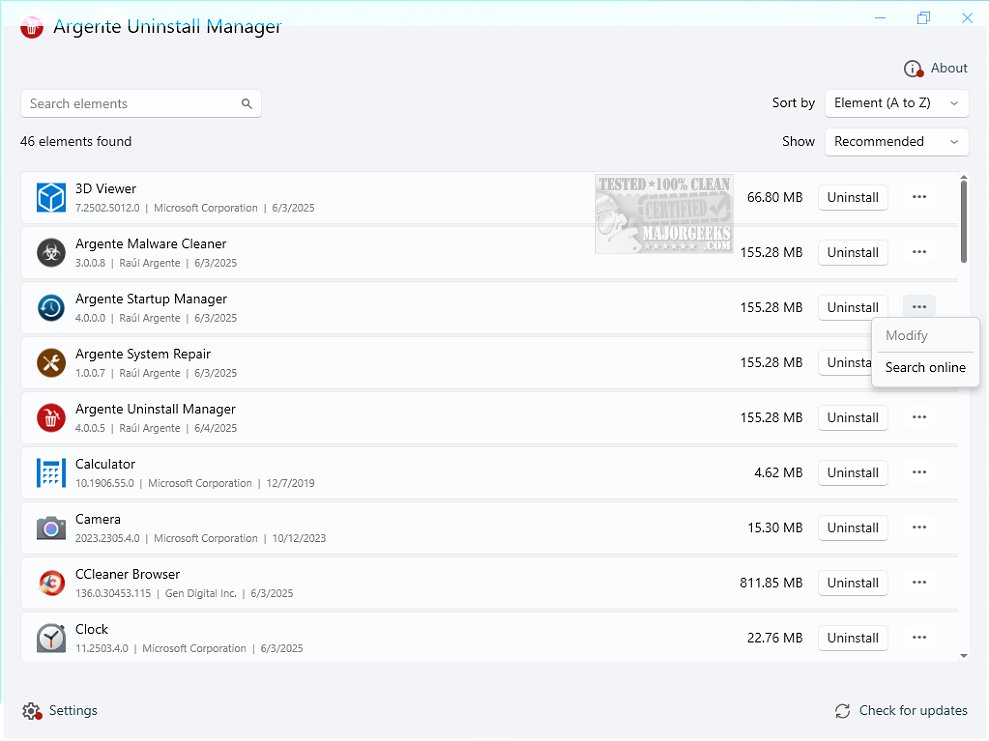Click the Clock application icon
Image resolution: width=989 pixels, height=741 pixels.
click(50, 637)
